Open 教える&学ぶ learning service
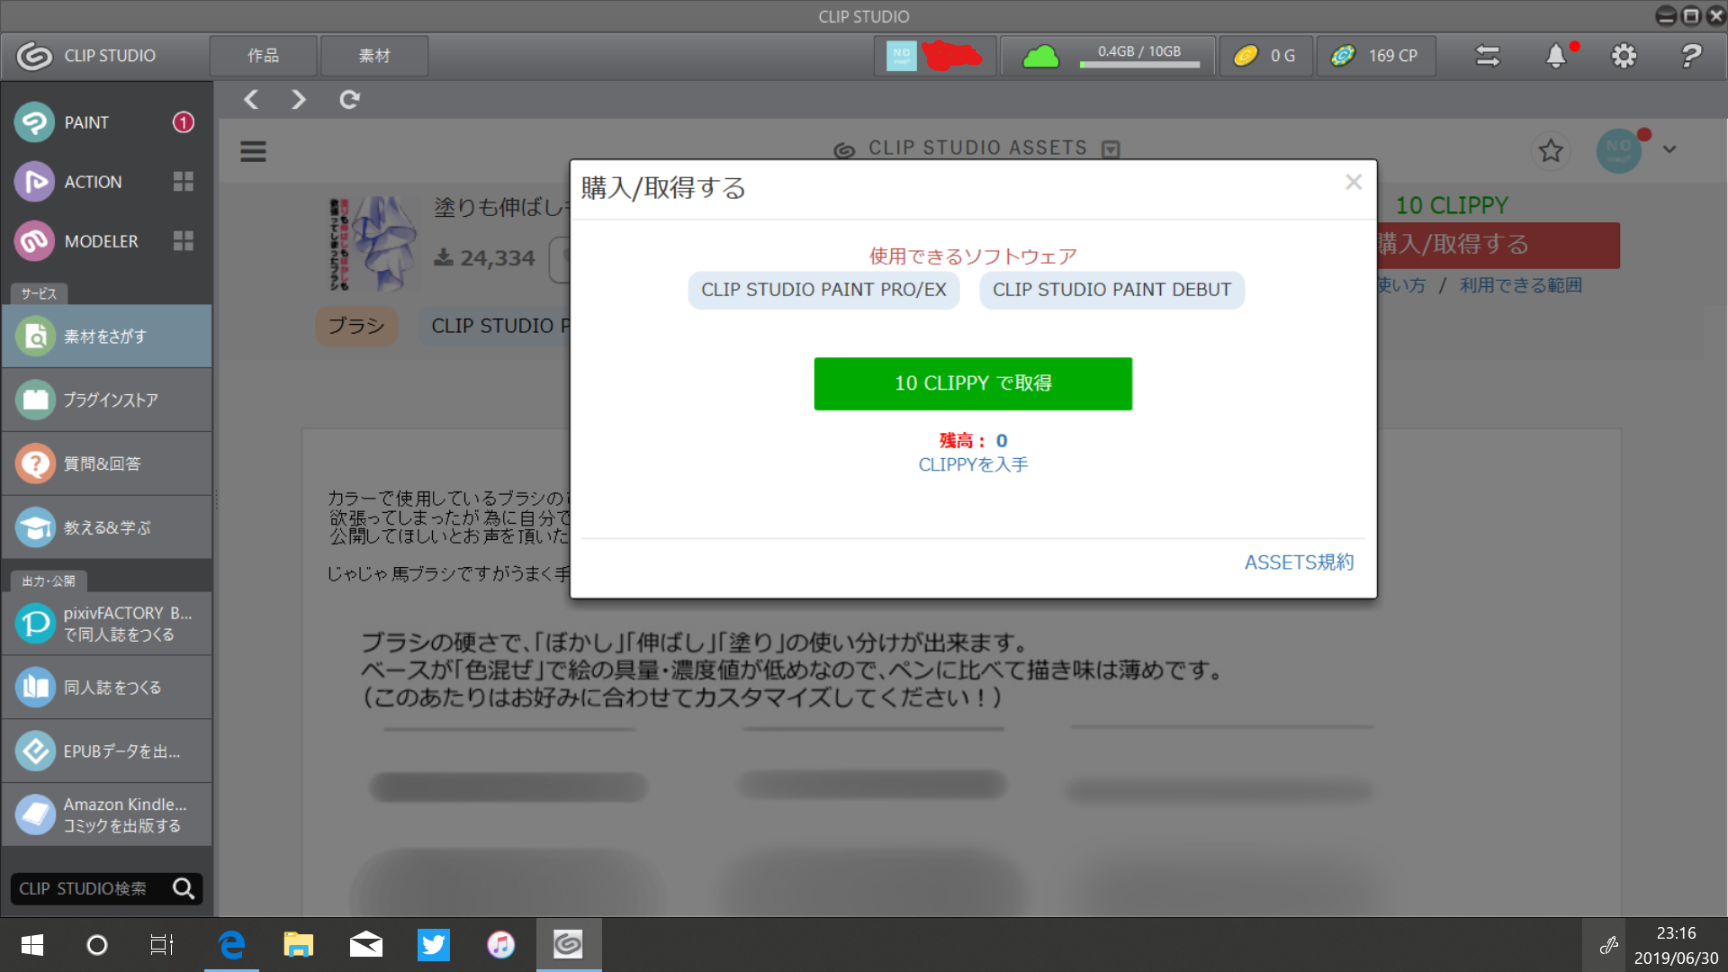 (107, 527)
